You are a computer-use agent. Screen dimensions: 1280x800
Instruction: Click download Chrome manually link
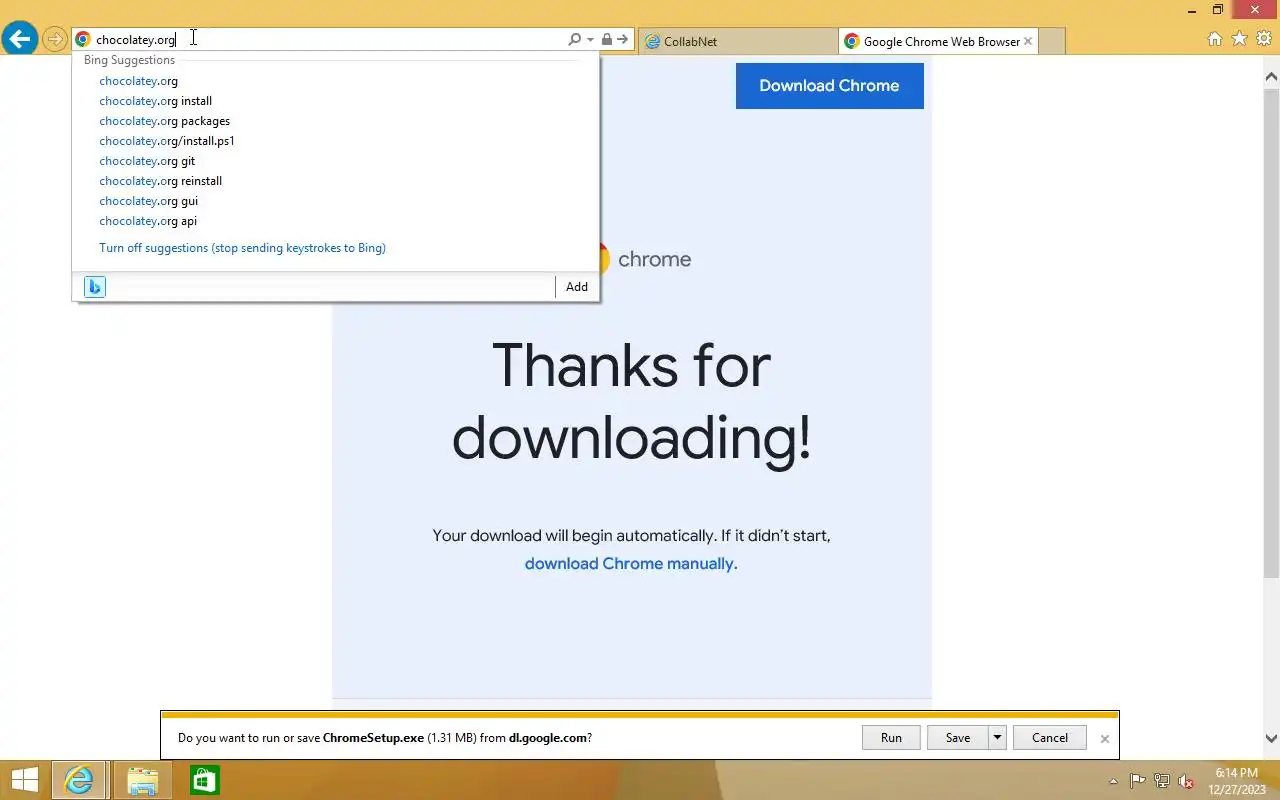pos(631,564)
